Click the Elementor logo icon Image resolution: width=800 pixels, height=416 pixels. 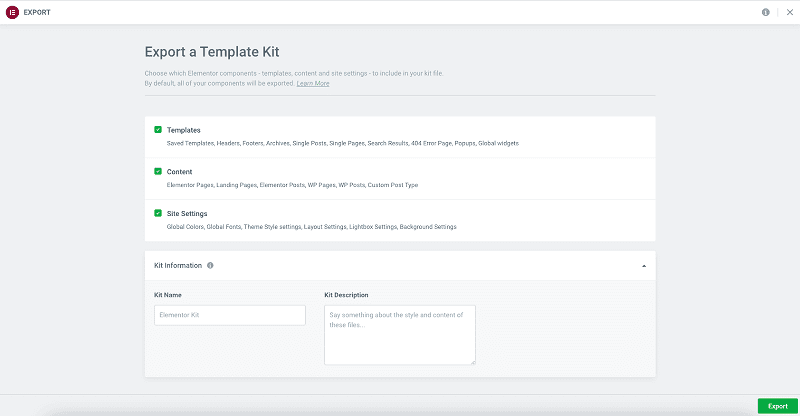[13, 12]
